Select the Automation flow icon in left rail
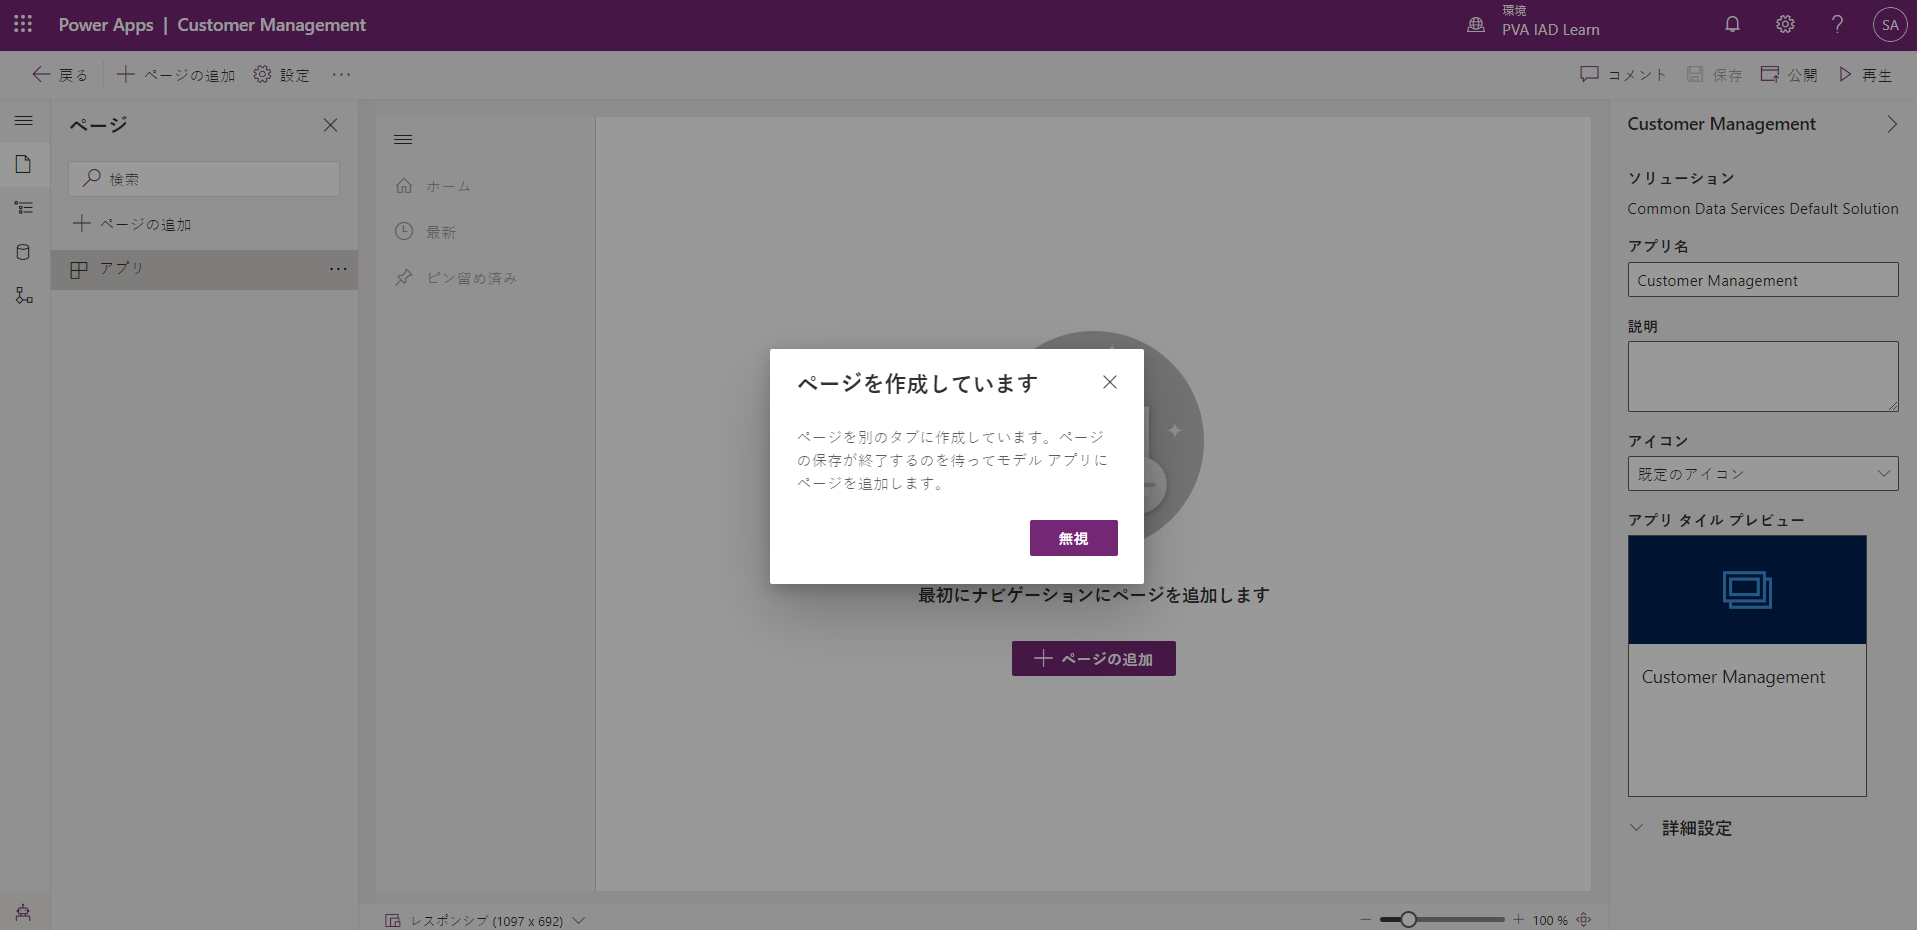This screenshot has height=930, width=1917. click(x=24, y=296)
